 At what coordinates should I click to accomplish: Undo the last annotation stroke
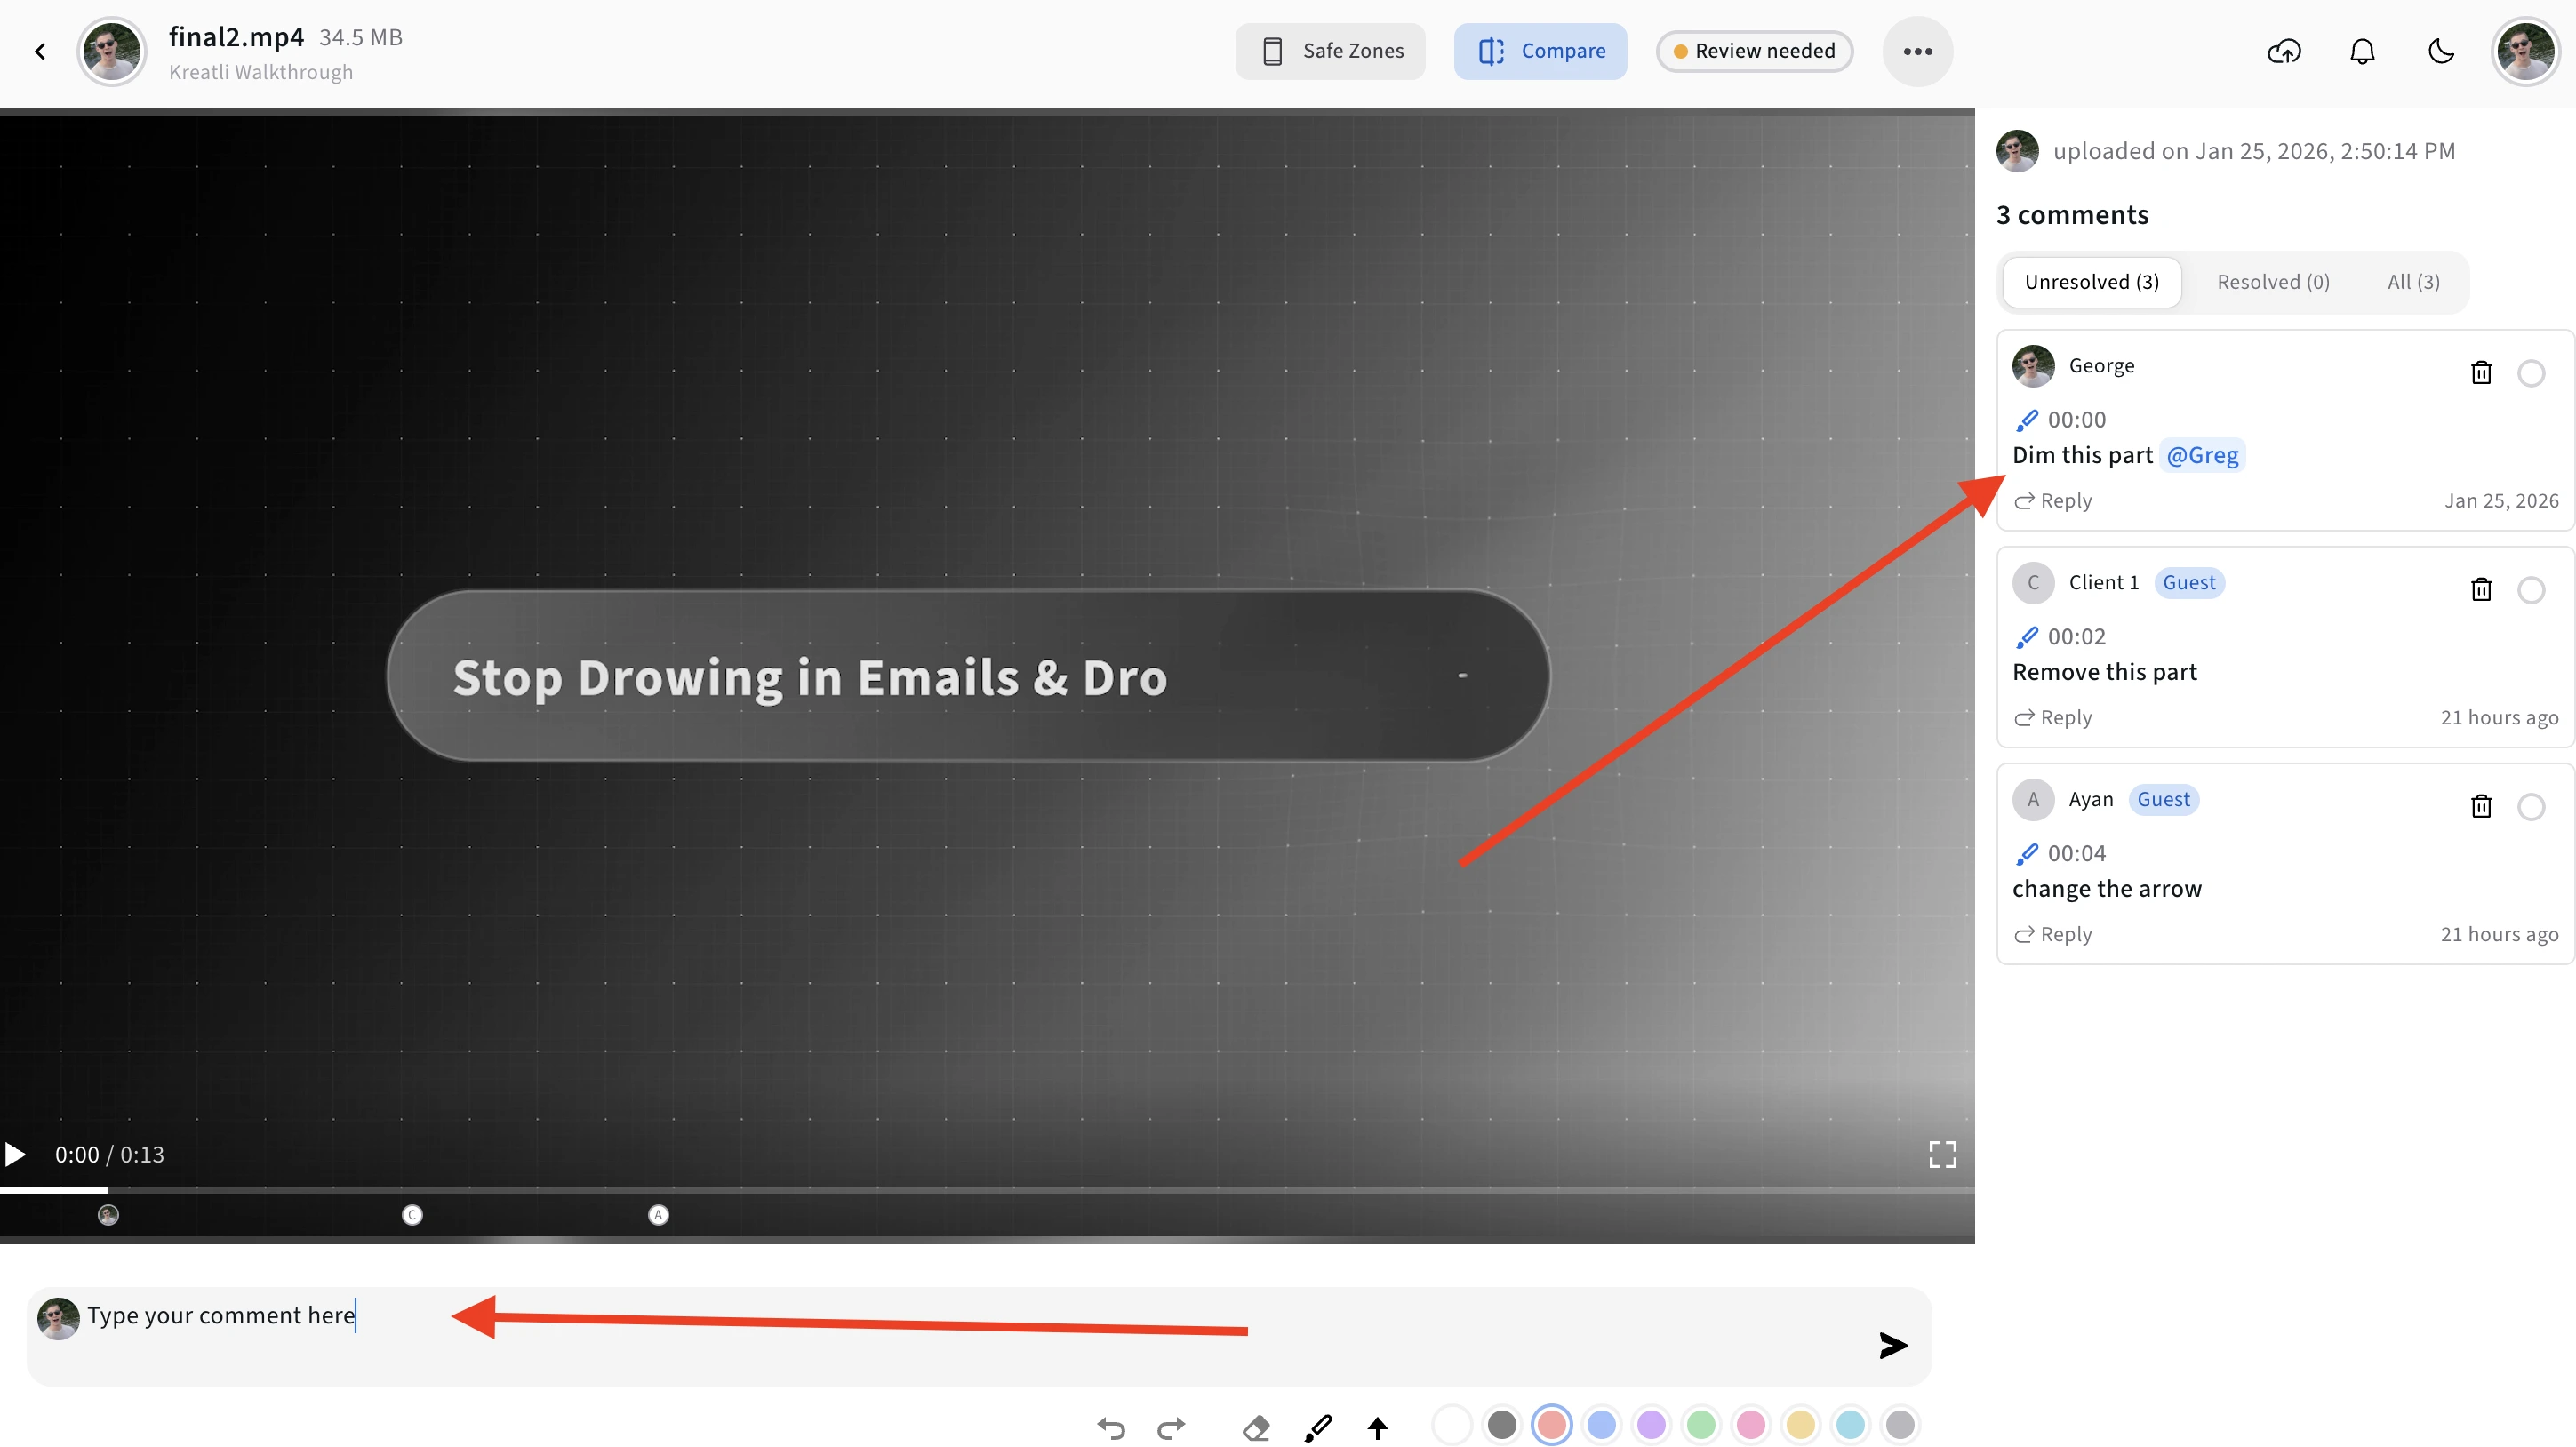point(1110,1428)
